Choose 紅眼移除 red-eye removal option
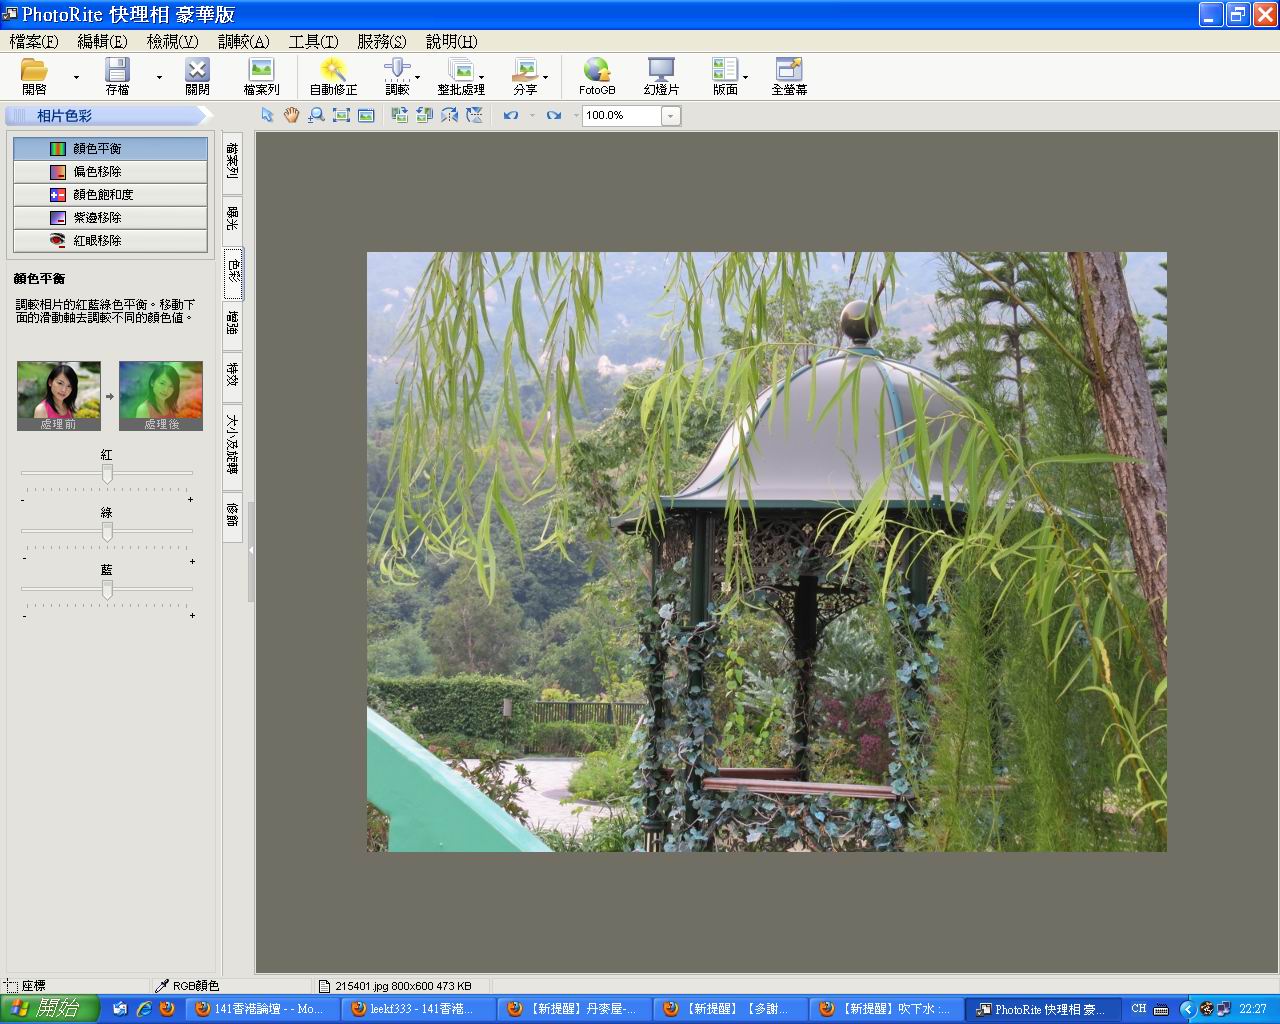Viewport: 1280px width, 1024px height. point(110,241)
